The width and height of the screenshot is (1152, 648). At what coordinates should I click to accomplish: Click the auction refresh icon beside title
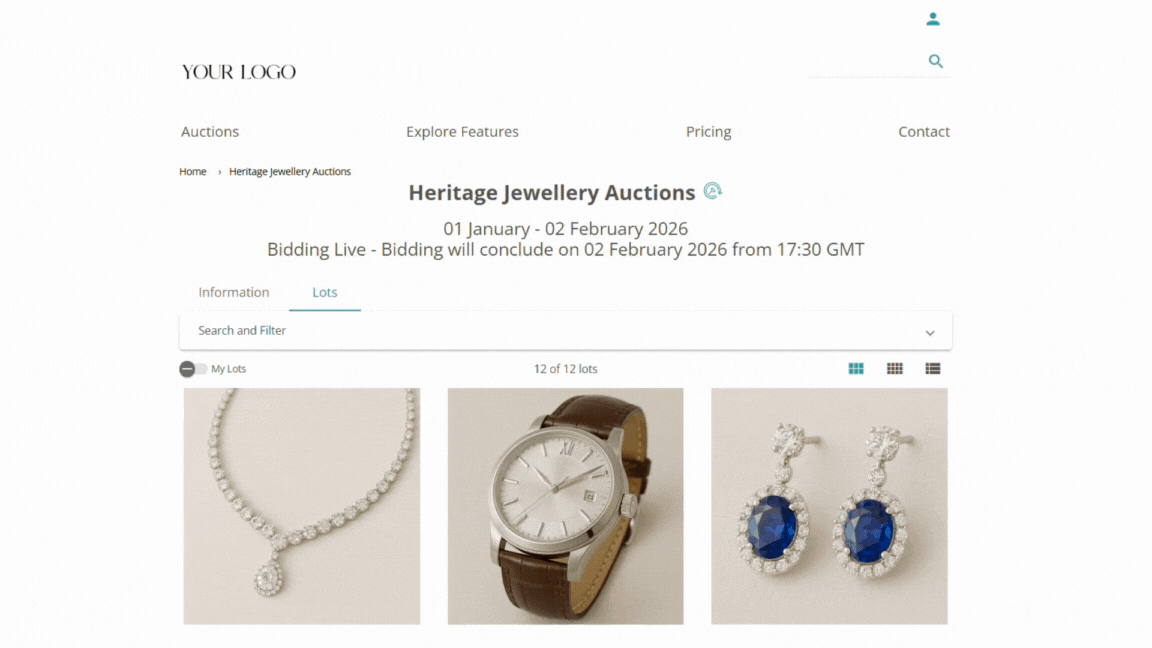click(x=712, y=191)
